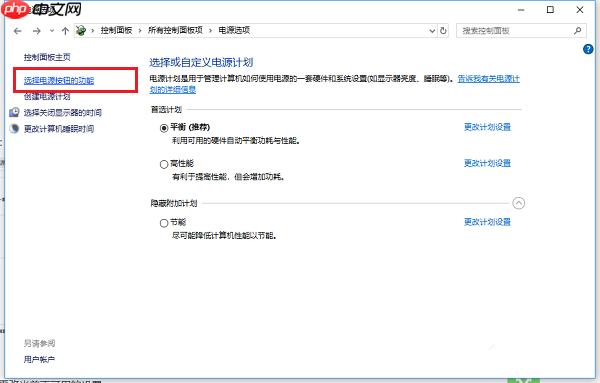Image resolution: width=600 pixels, height=383 pixels.
Task: Open 更改计划设置 for 高性能 plan
Action: 488,163
